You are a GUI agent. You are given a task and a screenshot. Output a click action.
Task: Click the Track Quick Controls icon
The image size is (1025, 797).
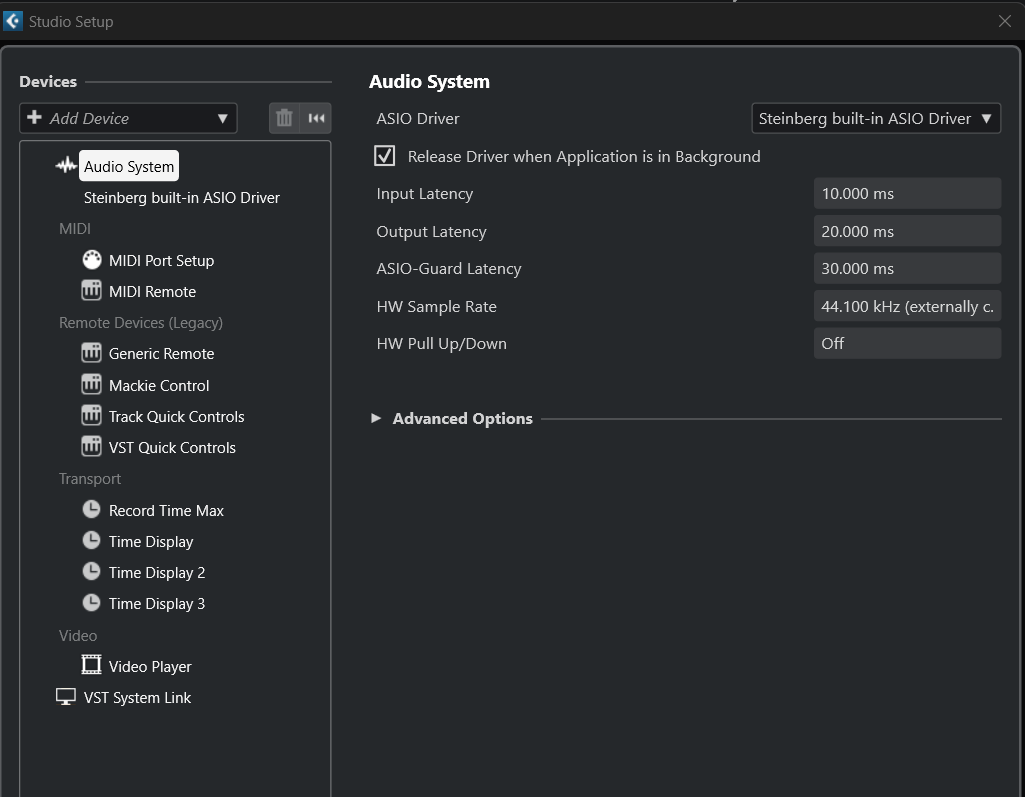pyautogui.click(x=92, y=416)
